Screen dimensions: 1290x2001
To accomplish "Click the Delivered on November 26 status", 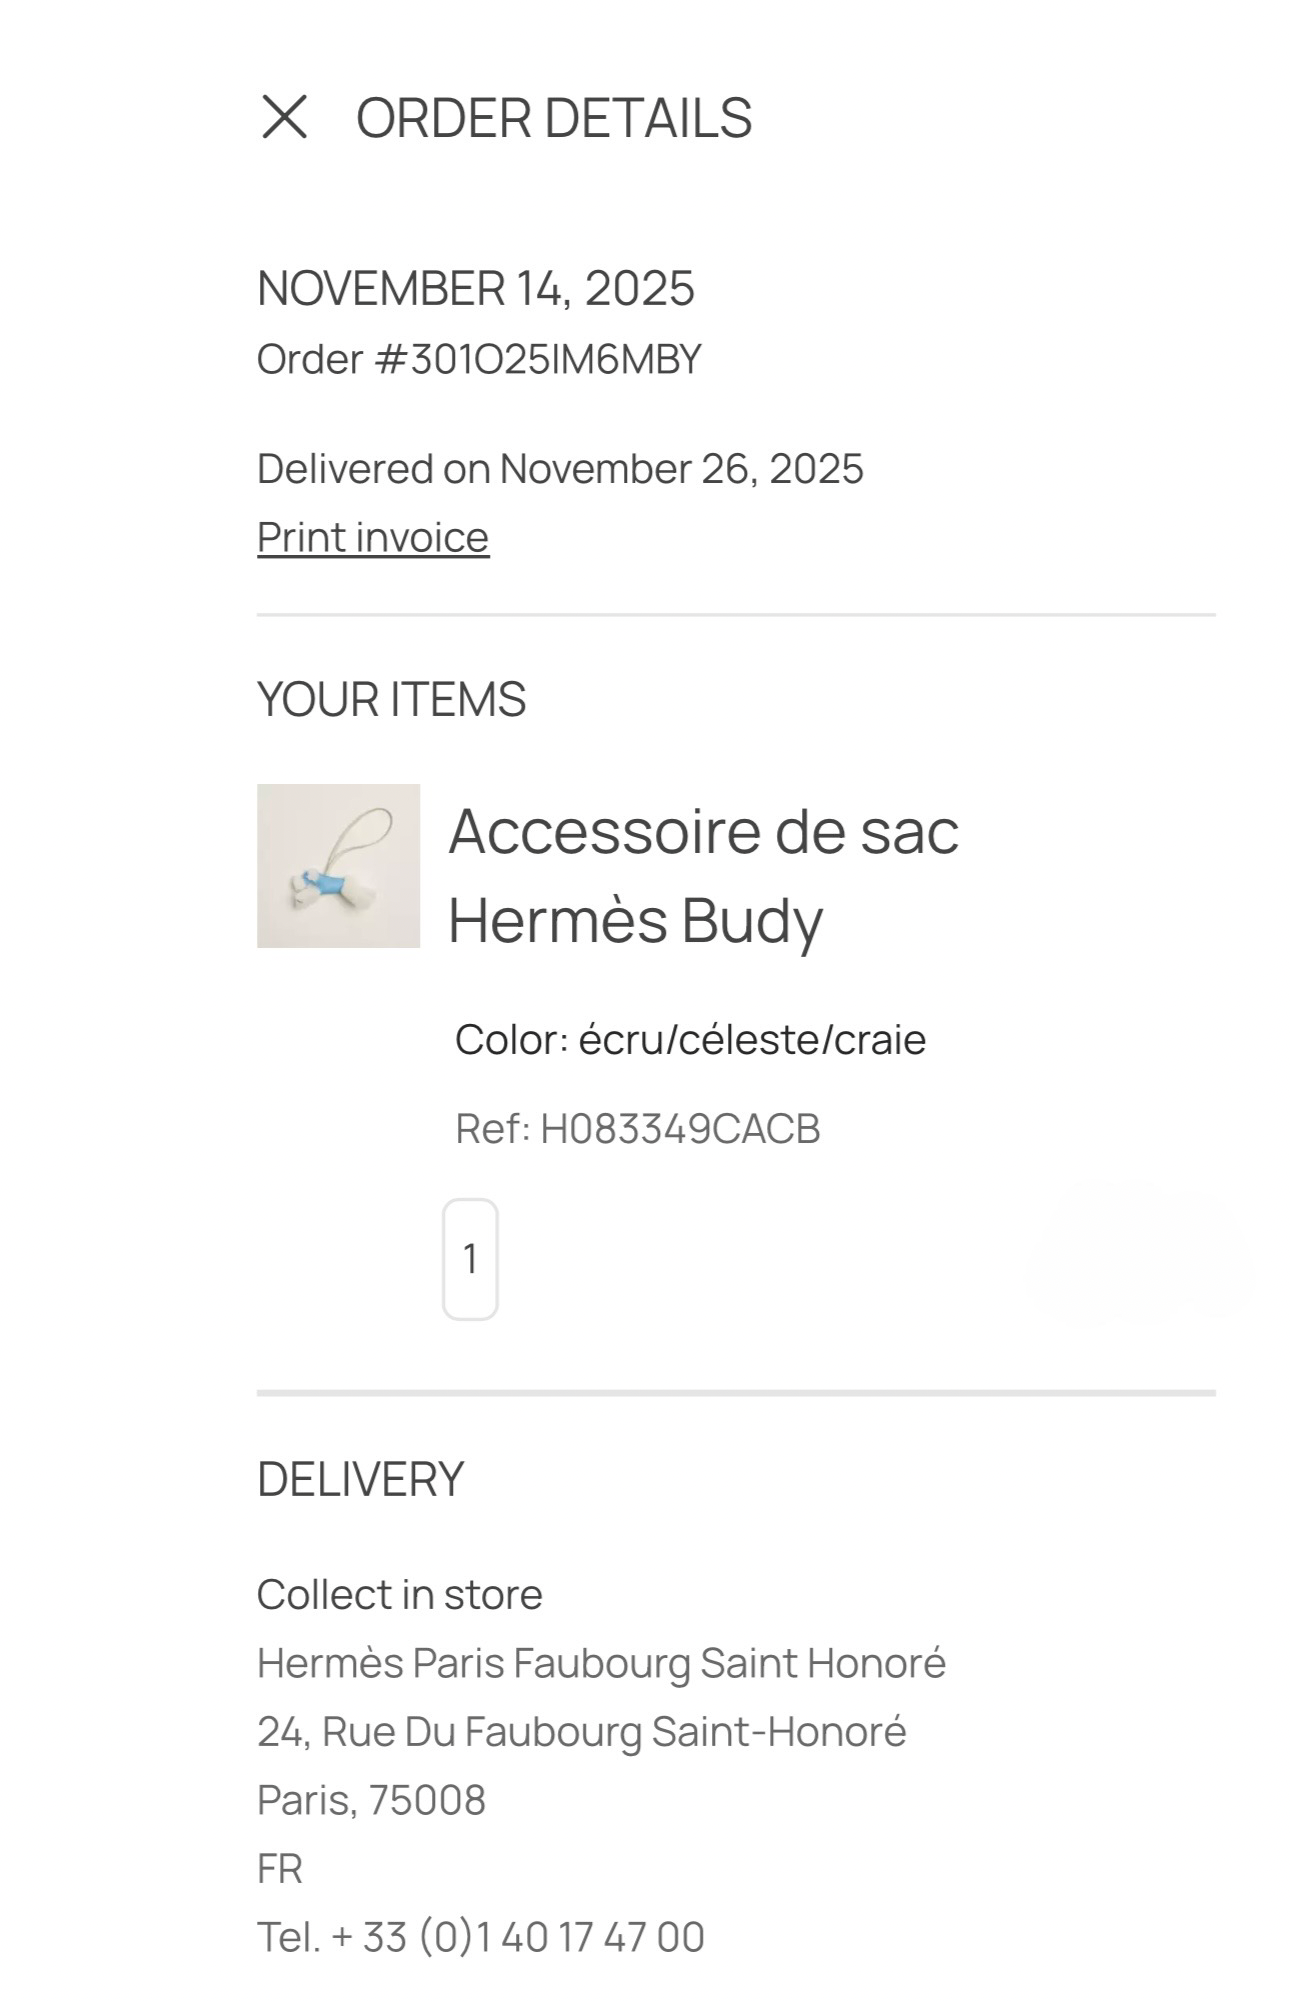I will 560,469.
